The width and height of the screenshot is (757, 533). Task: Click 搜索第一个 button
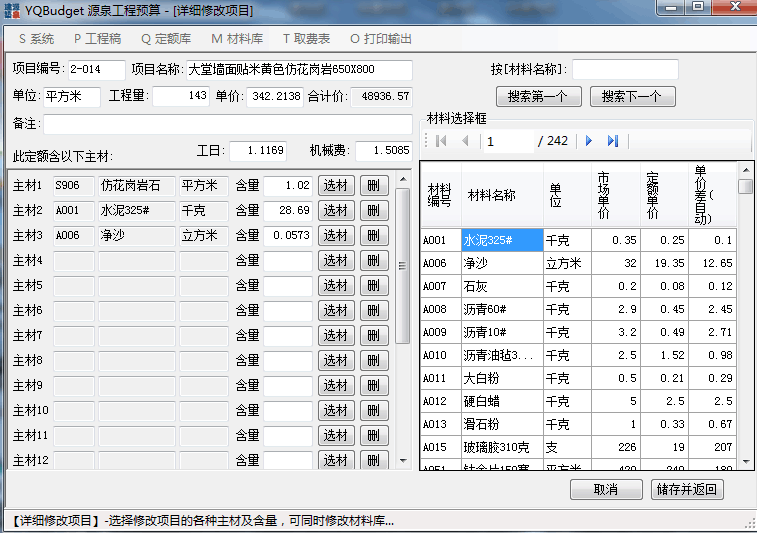[x=538, y=97]
